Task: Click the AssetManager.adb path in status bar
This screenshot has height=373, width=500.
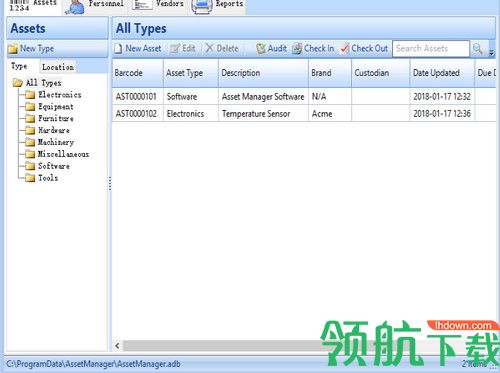Action: click(x=93, y=364)
